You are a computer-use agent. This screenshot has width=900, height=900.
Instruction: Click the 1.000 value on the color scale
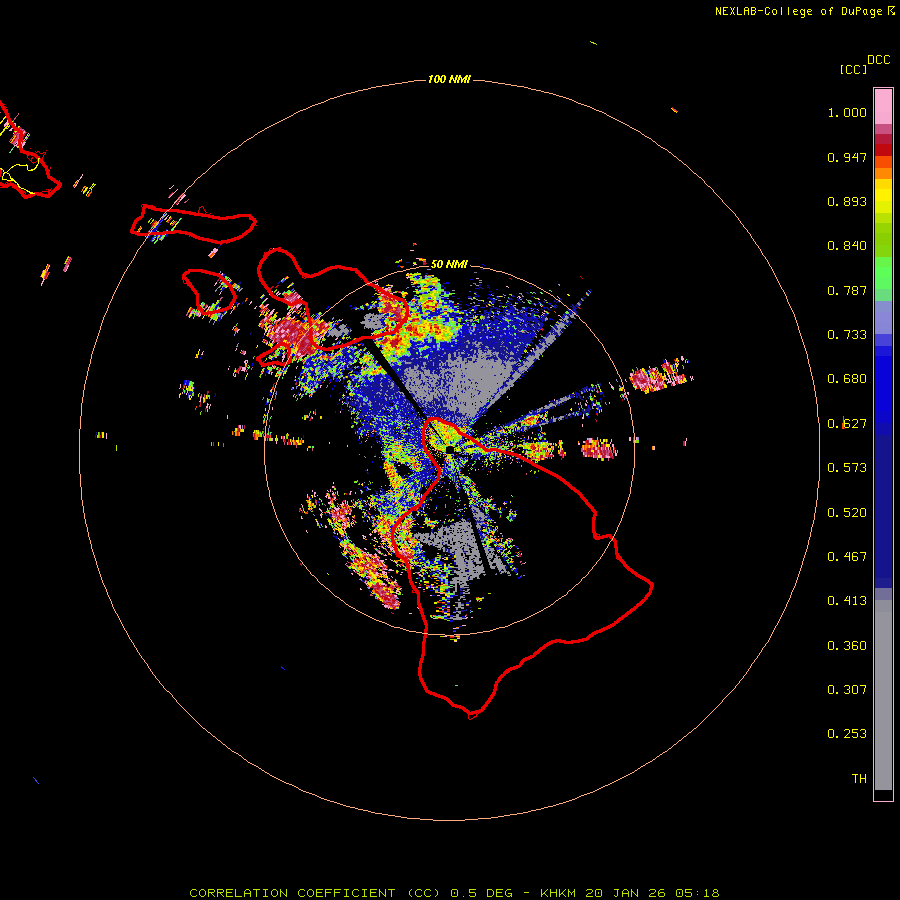[x=847, y=112]
